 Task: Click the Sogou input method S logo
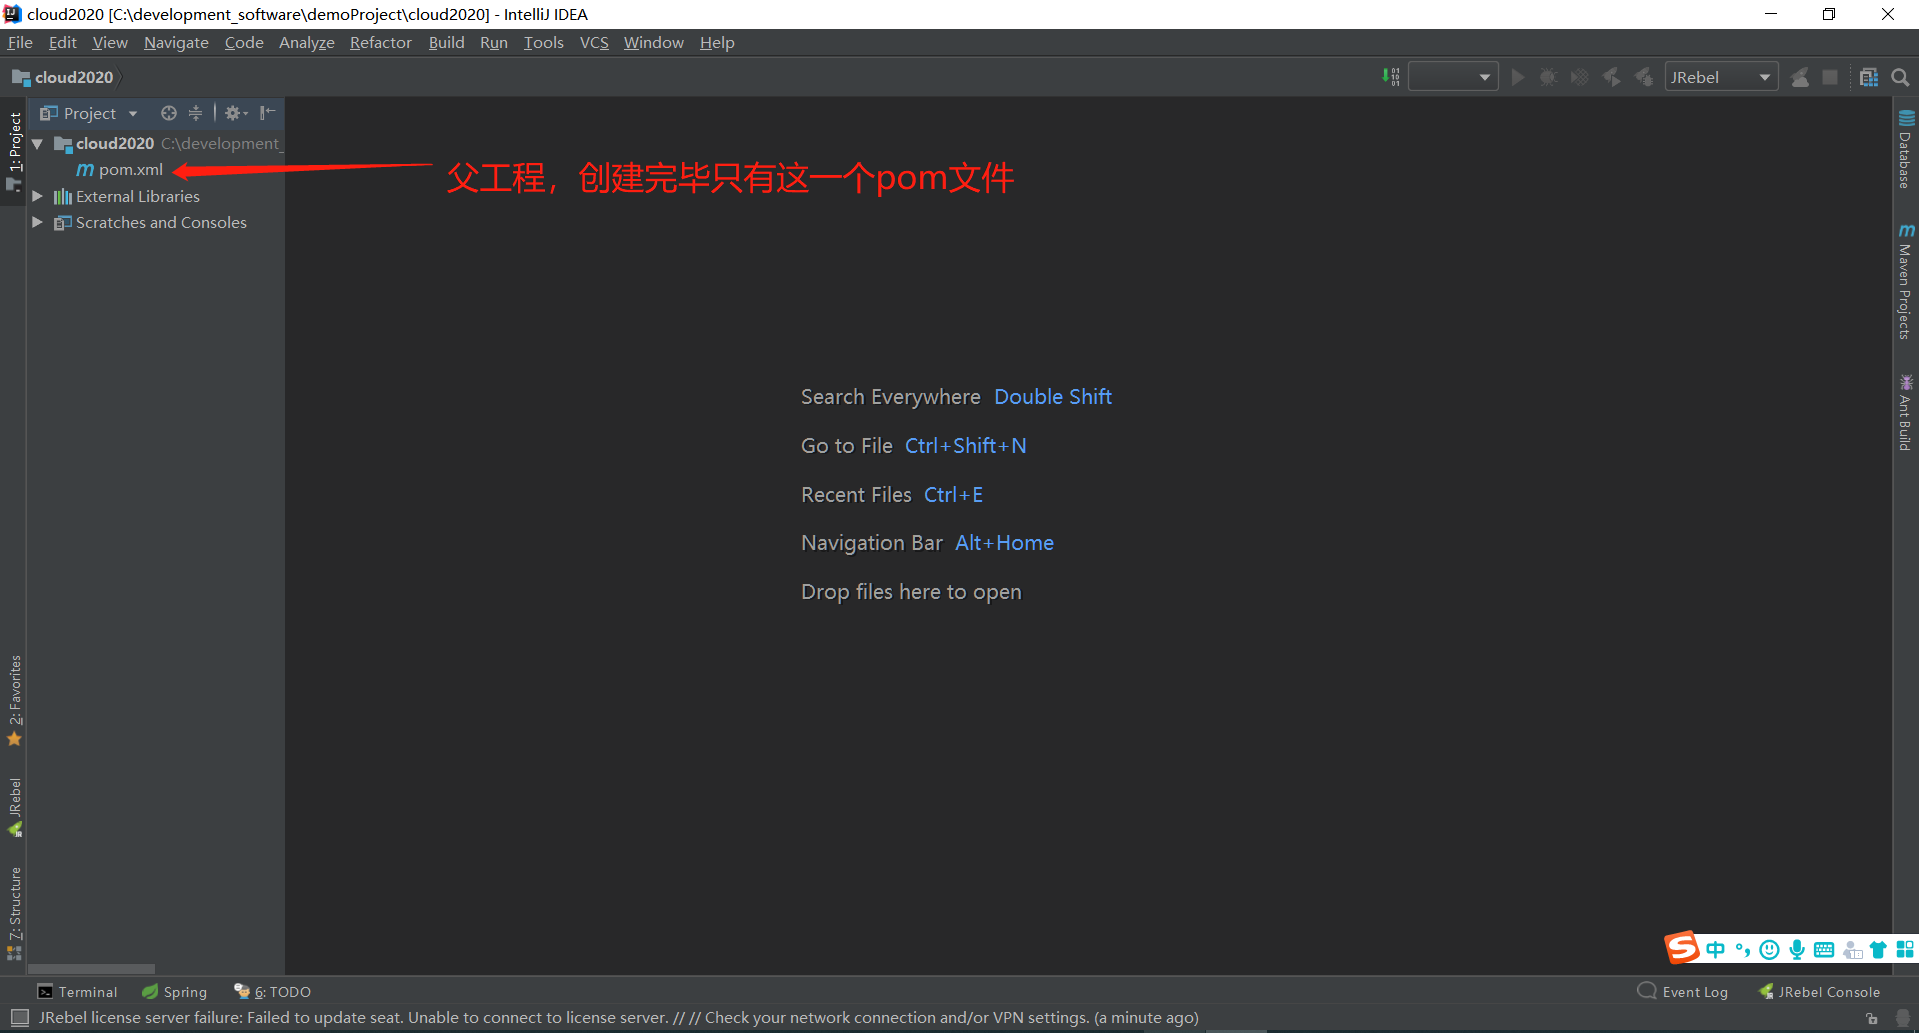pyautogui.click(x=1682, y=947)
